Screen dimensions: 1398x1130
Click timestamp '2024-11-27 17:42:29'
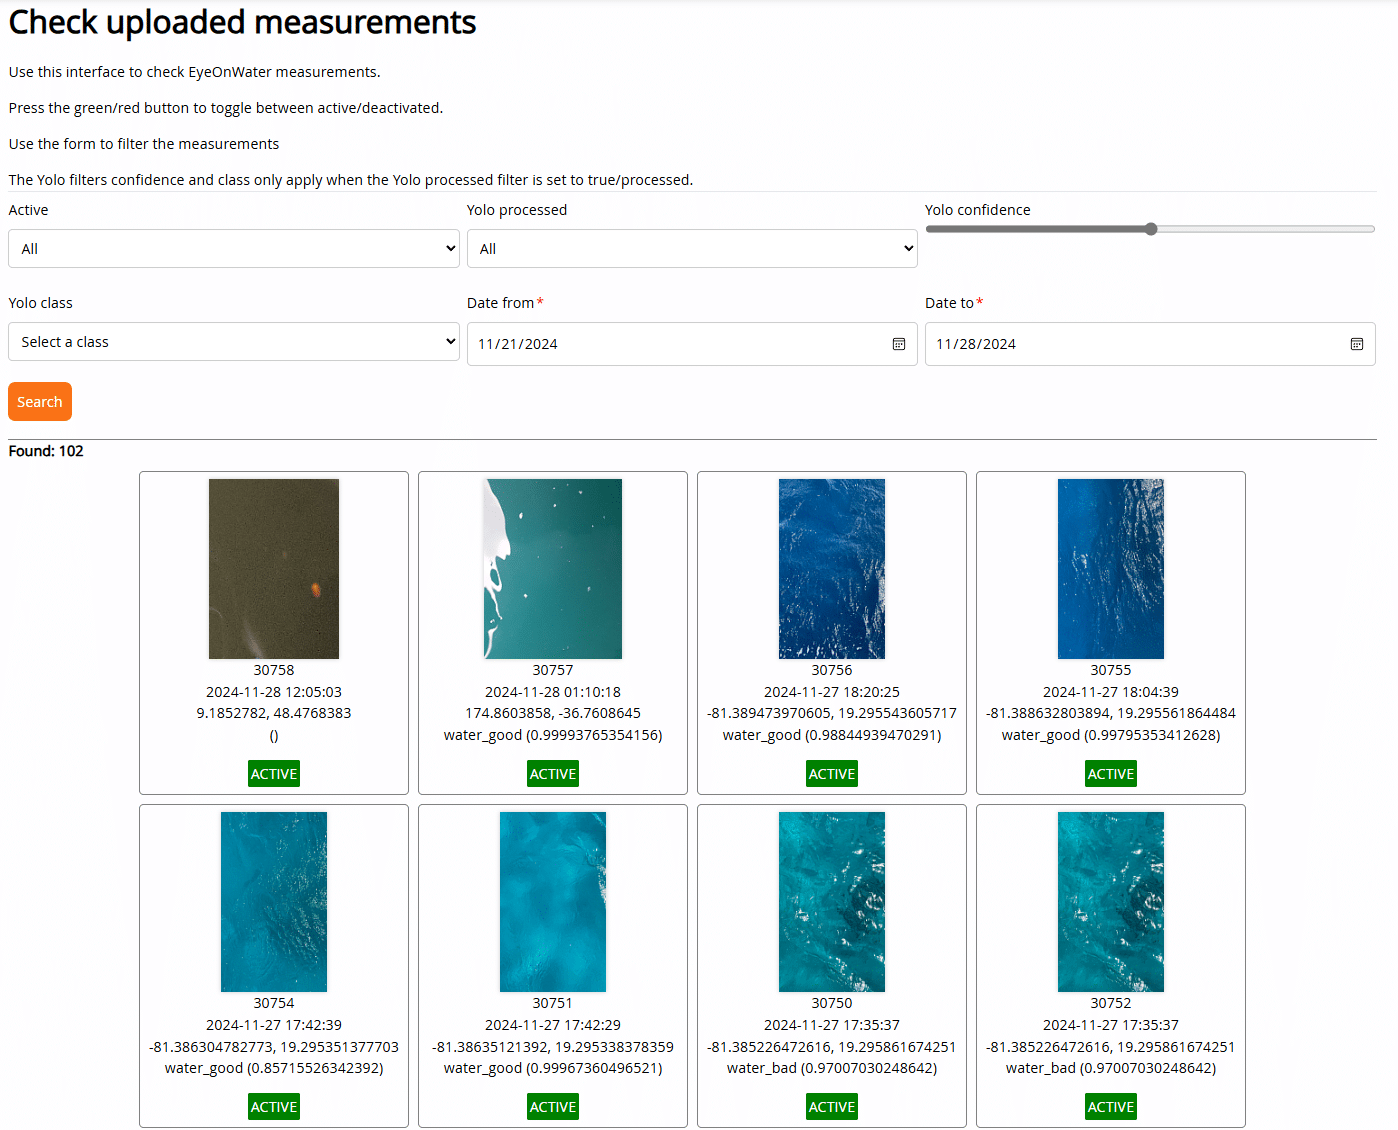553,1025
